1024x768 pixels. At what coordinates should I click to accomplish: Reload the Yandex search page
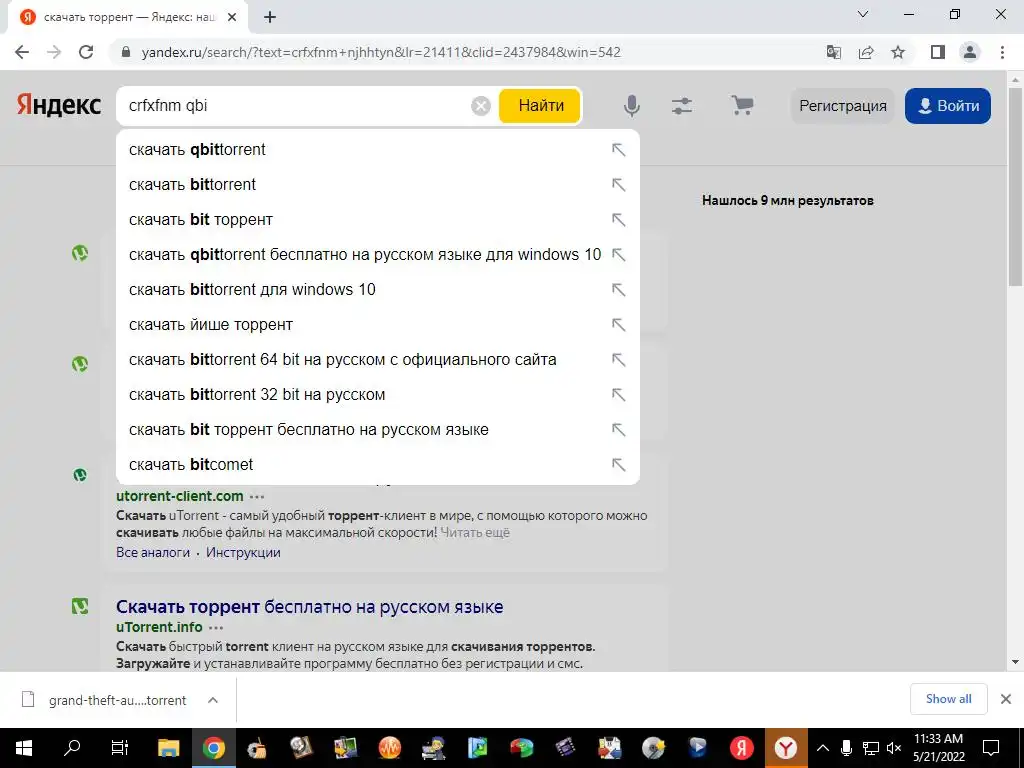pos(86,52)
